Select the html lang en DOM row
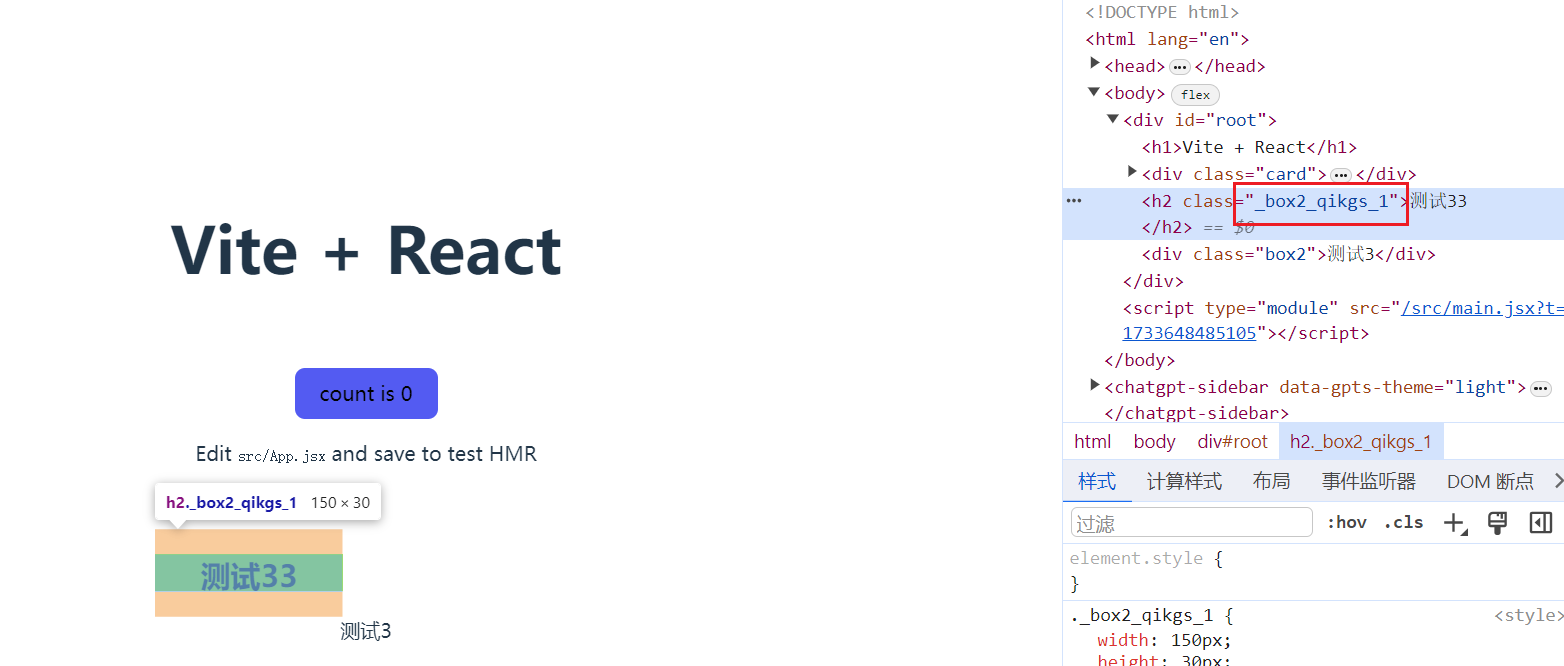This screenshot has height=666, width=1564. coord(1167,40)
